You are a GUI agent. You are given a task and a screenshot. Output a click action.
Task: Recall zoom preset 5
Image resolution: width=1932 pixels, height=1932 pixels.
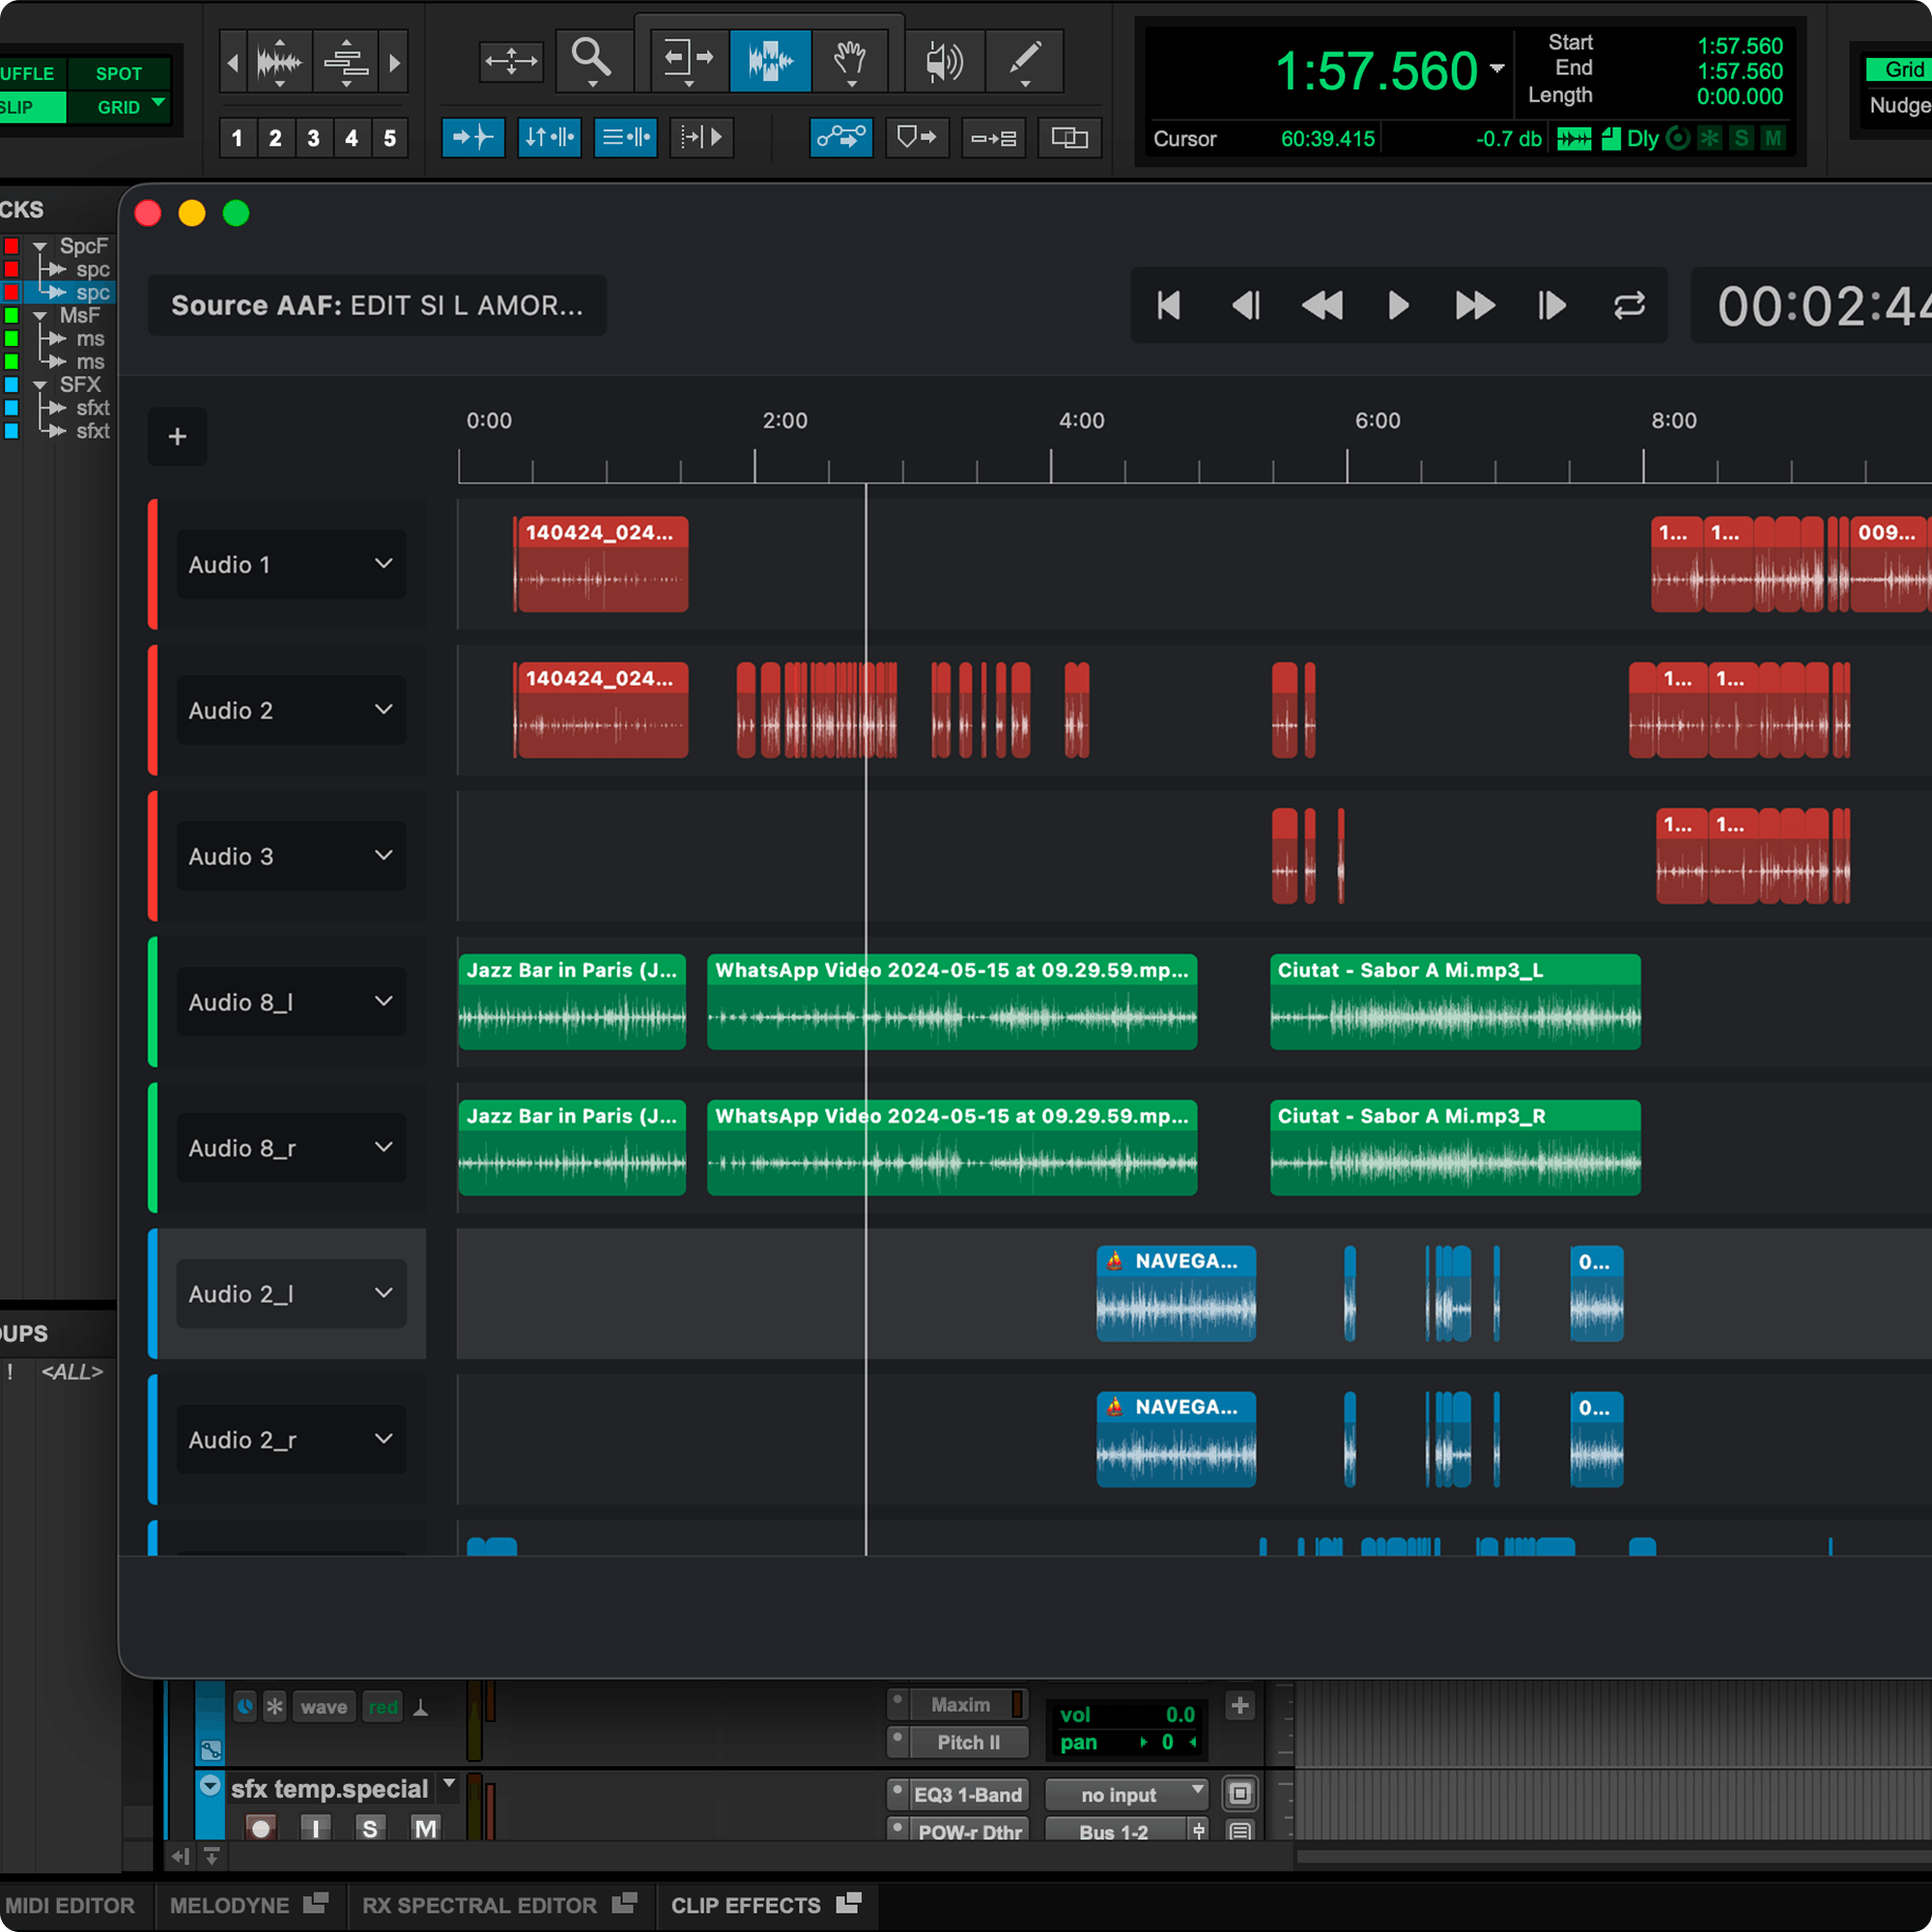tap(390, 138)
